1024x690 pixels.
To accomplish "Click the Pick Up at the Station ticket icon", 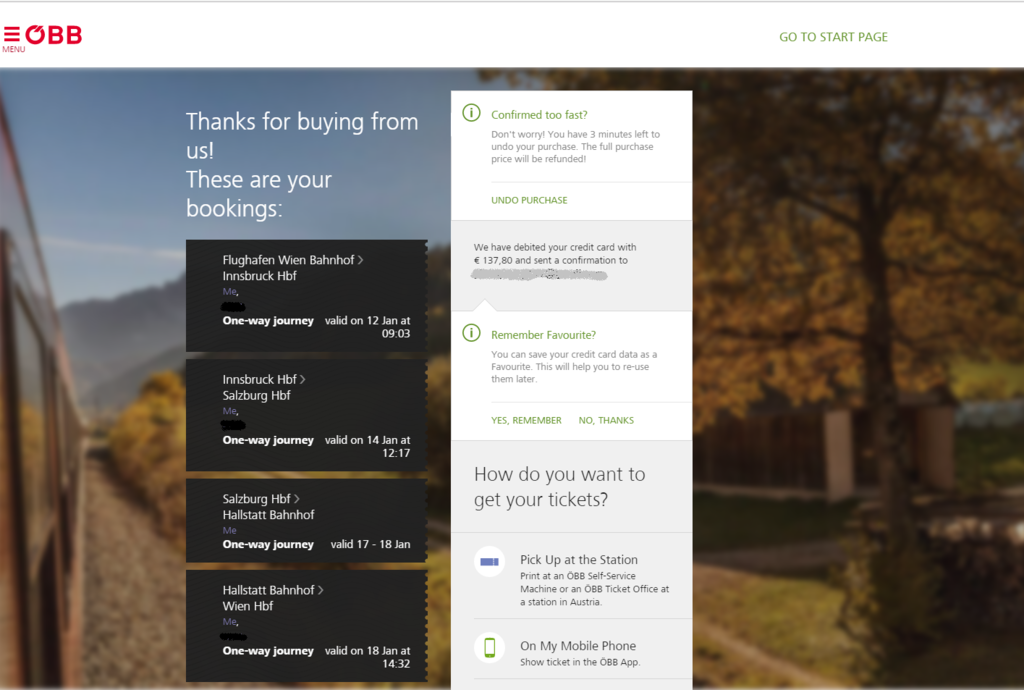I will (x=489, y=561).
